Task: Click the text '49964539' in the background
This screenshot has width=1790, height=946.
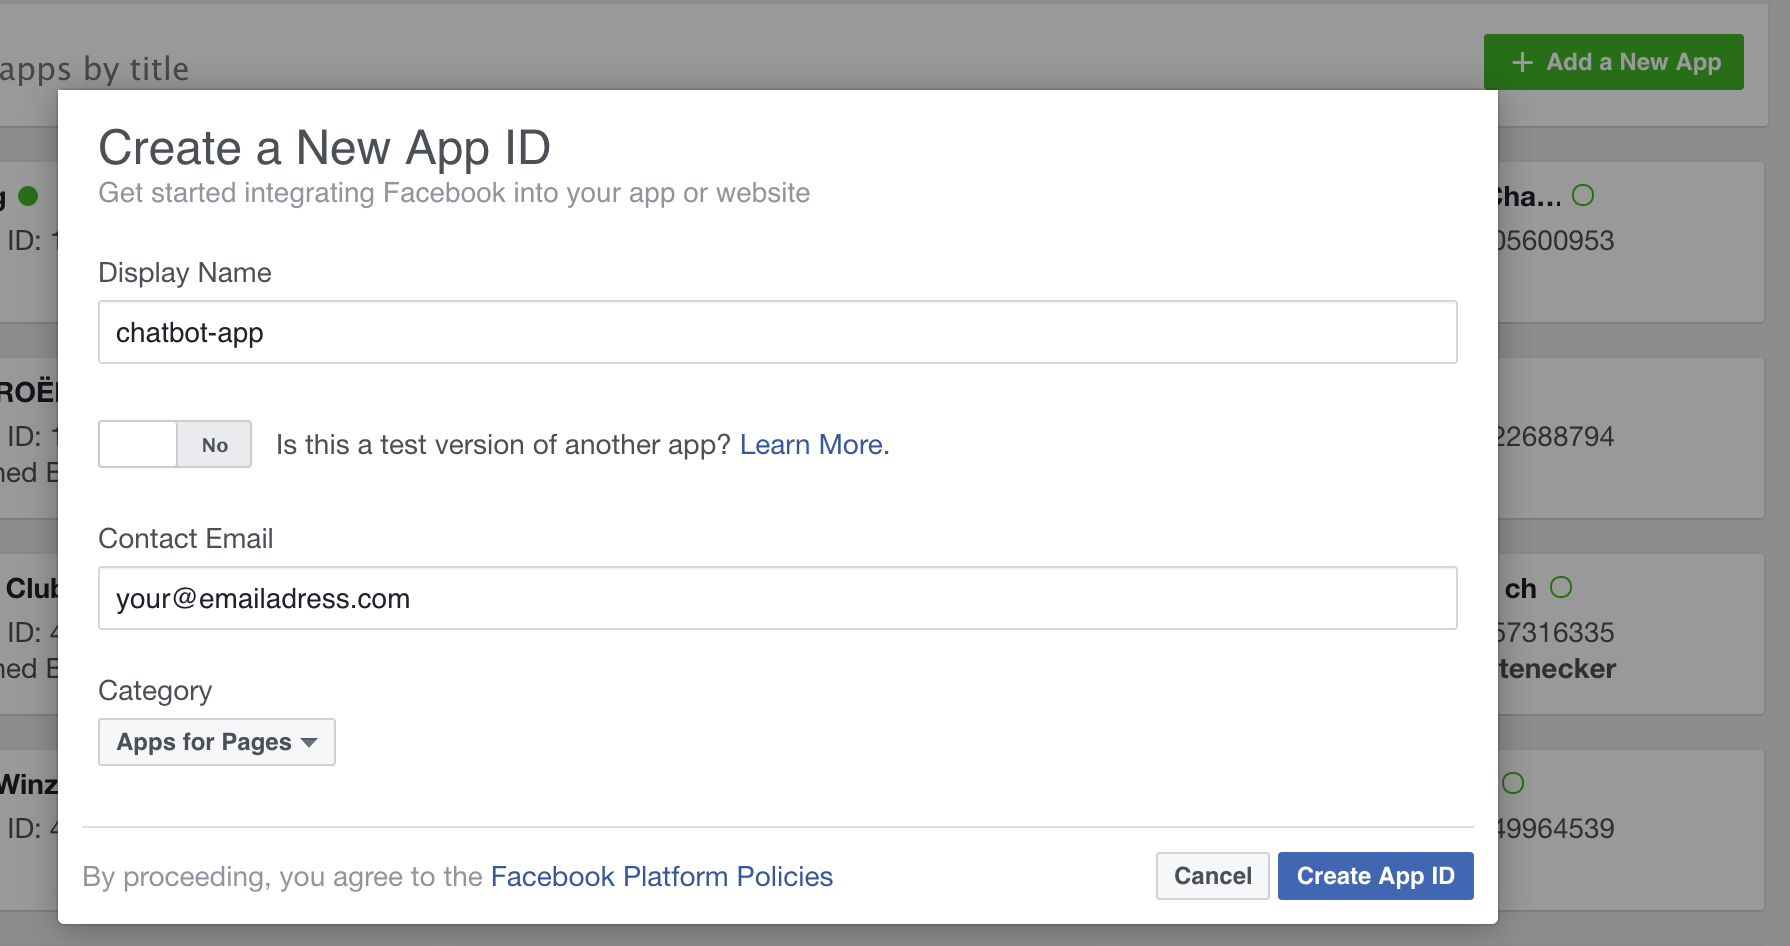Action: 1556,829
